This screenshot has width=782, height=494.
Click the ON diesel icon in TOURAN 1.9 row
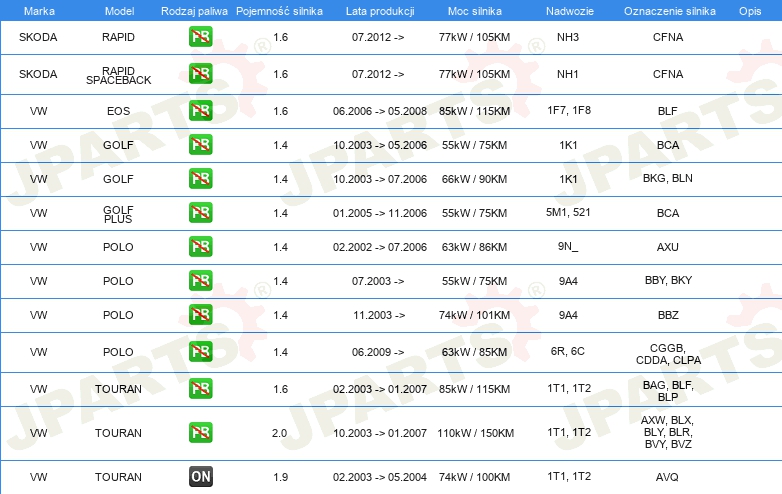[x=200, y=477]
